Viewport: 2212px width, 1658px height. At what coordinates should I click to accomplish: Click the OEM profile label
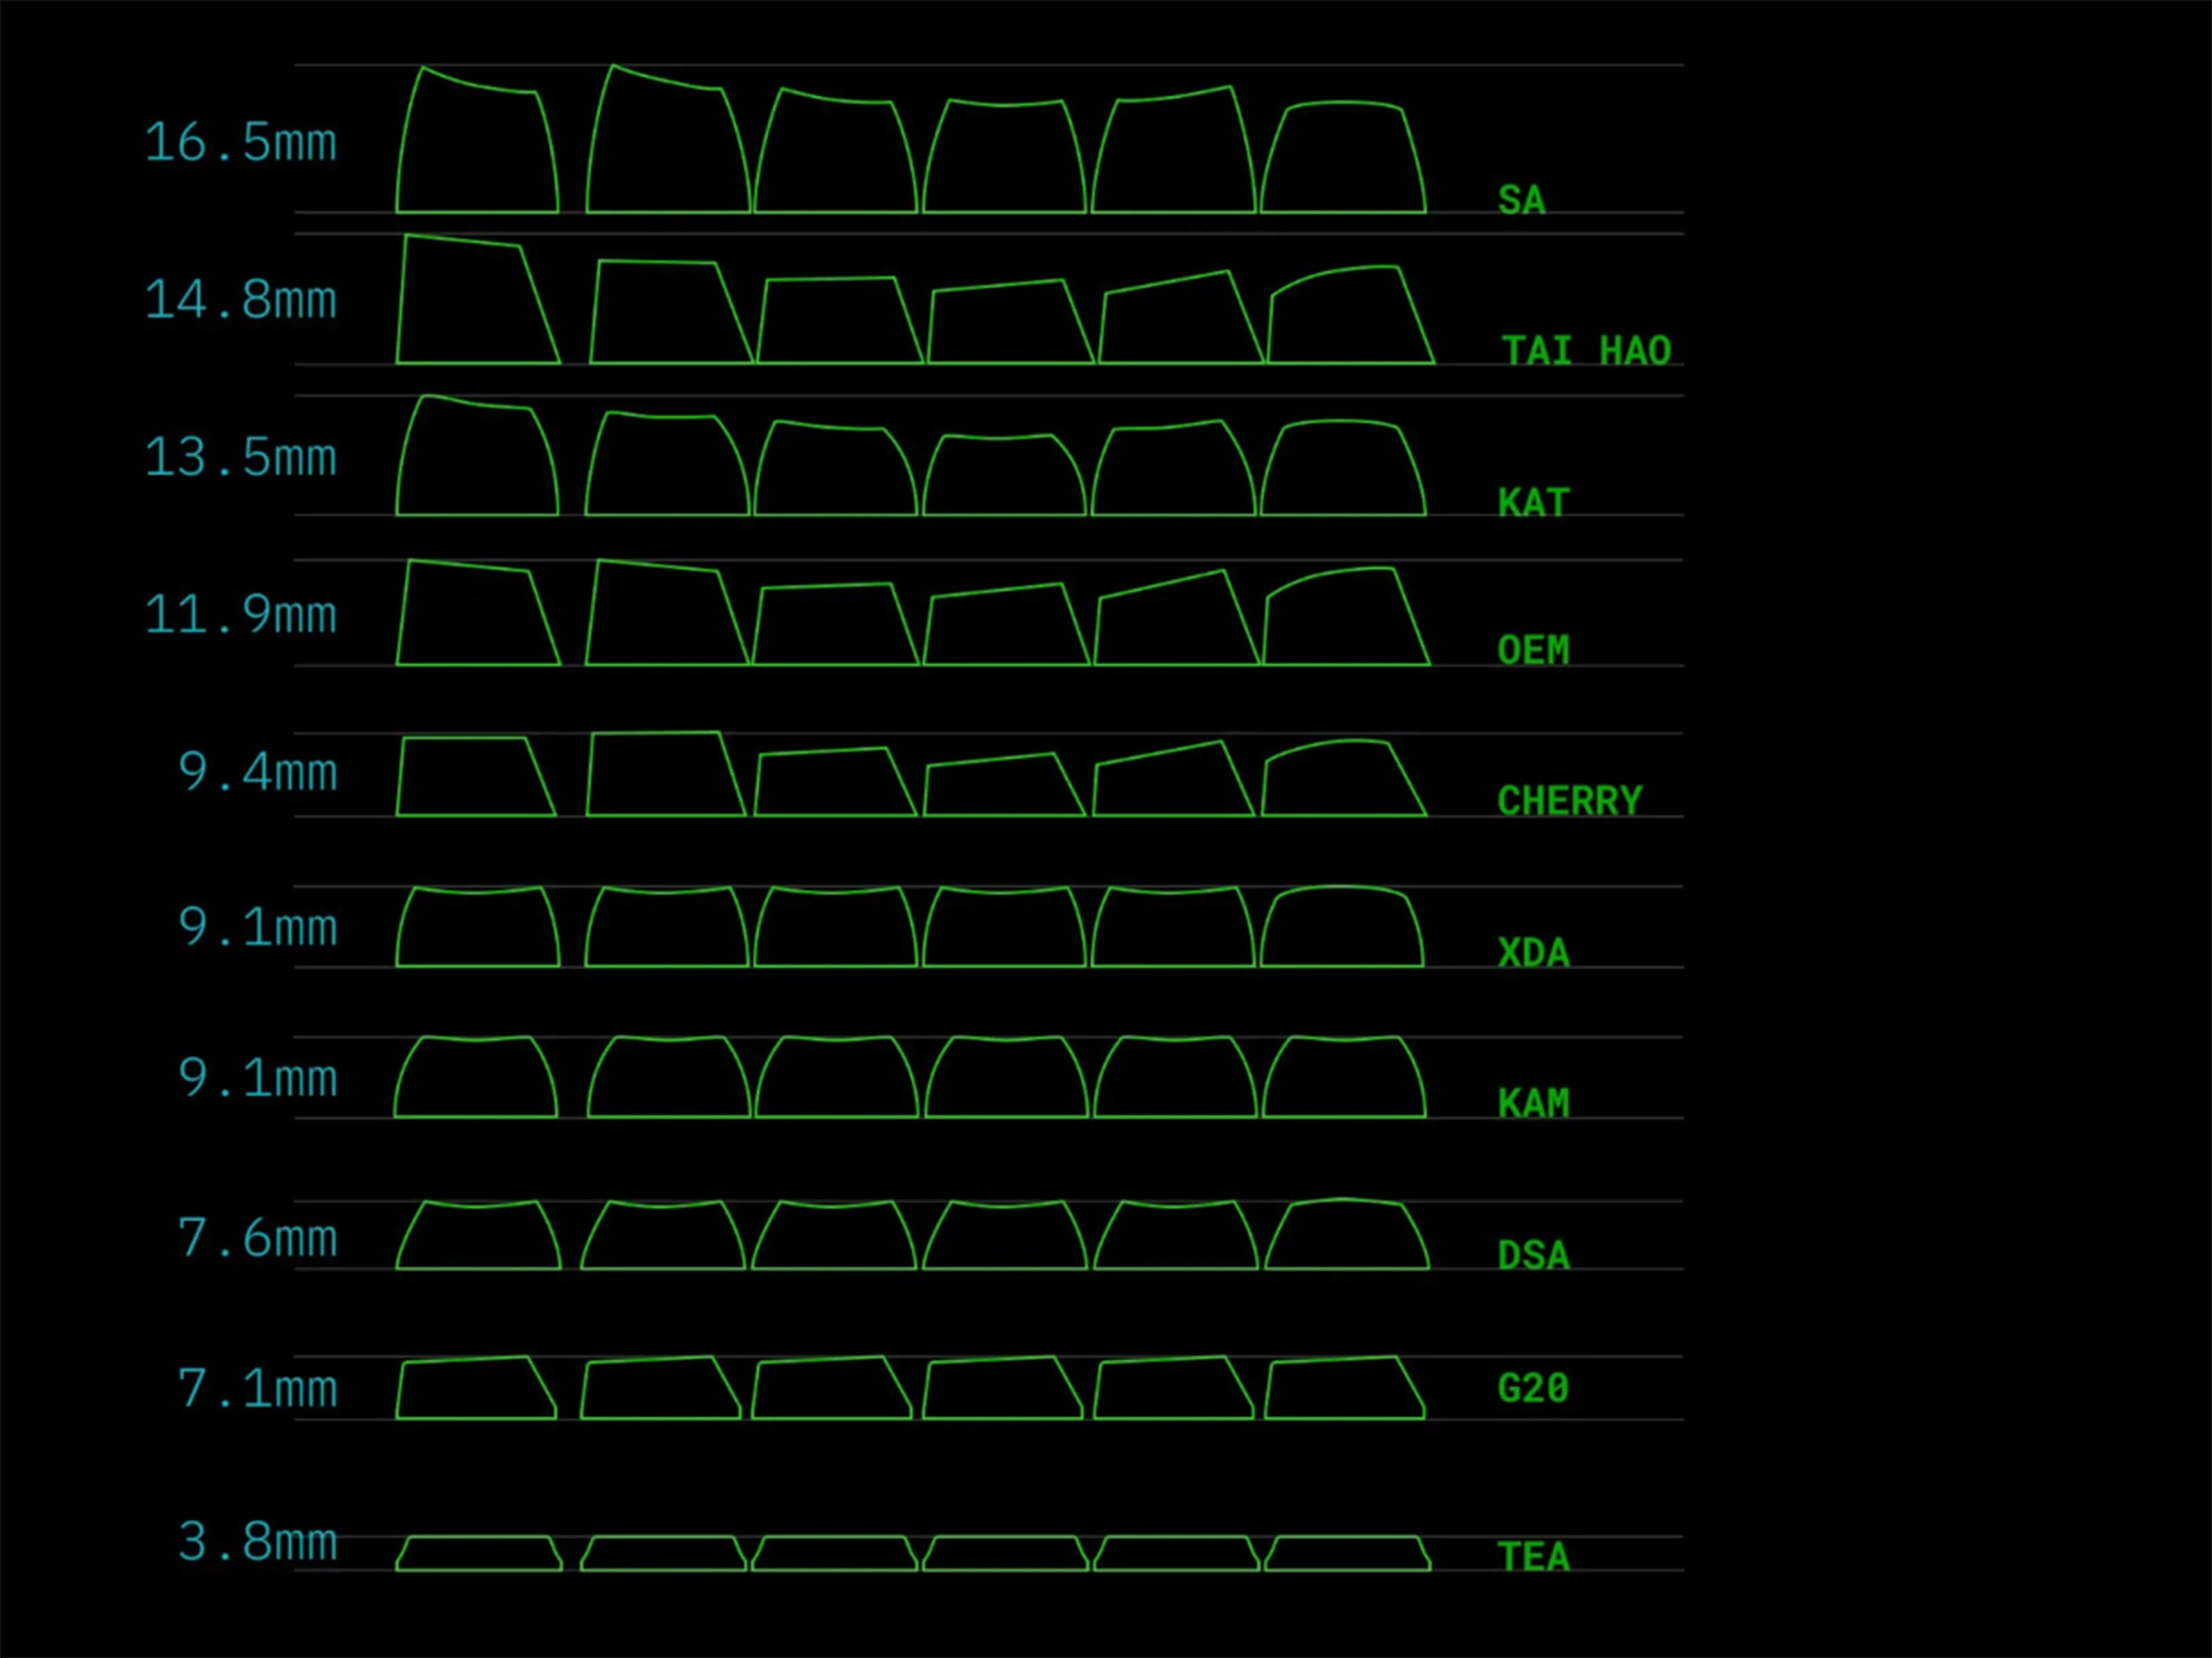pyautogui.click(x=1533, y=651)
